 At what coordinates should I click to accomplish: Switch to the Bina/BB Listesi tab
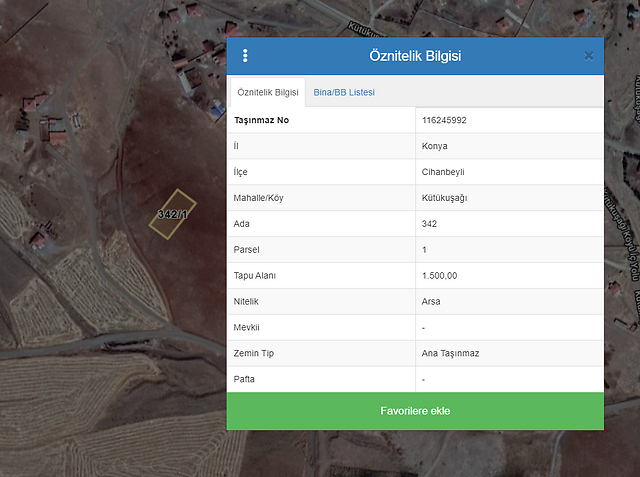(344, 92)
